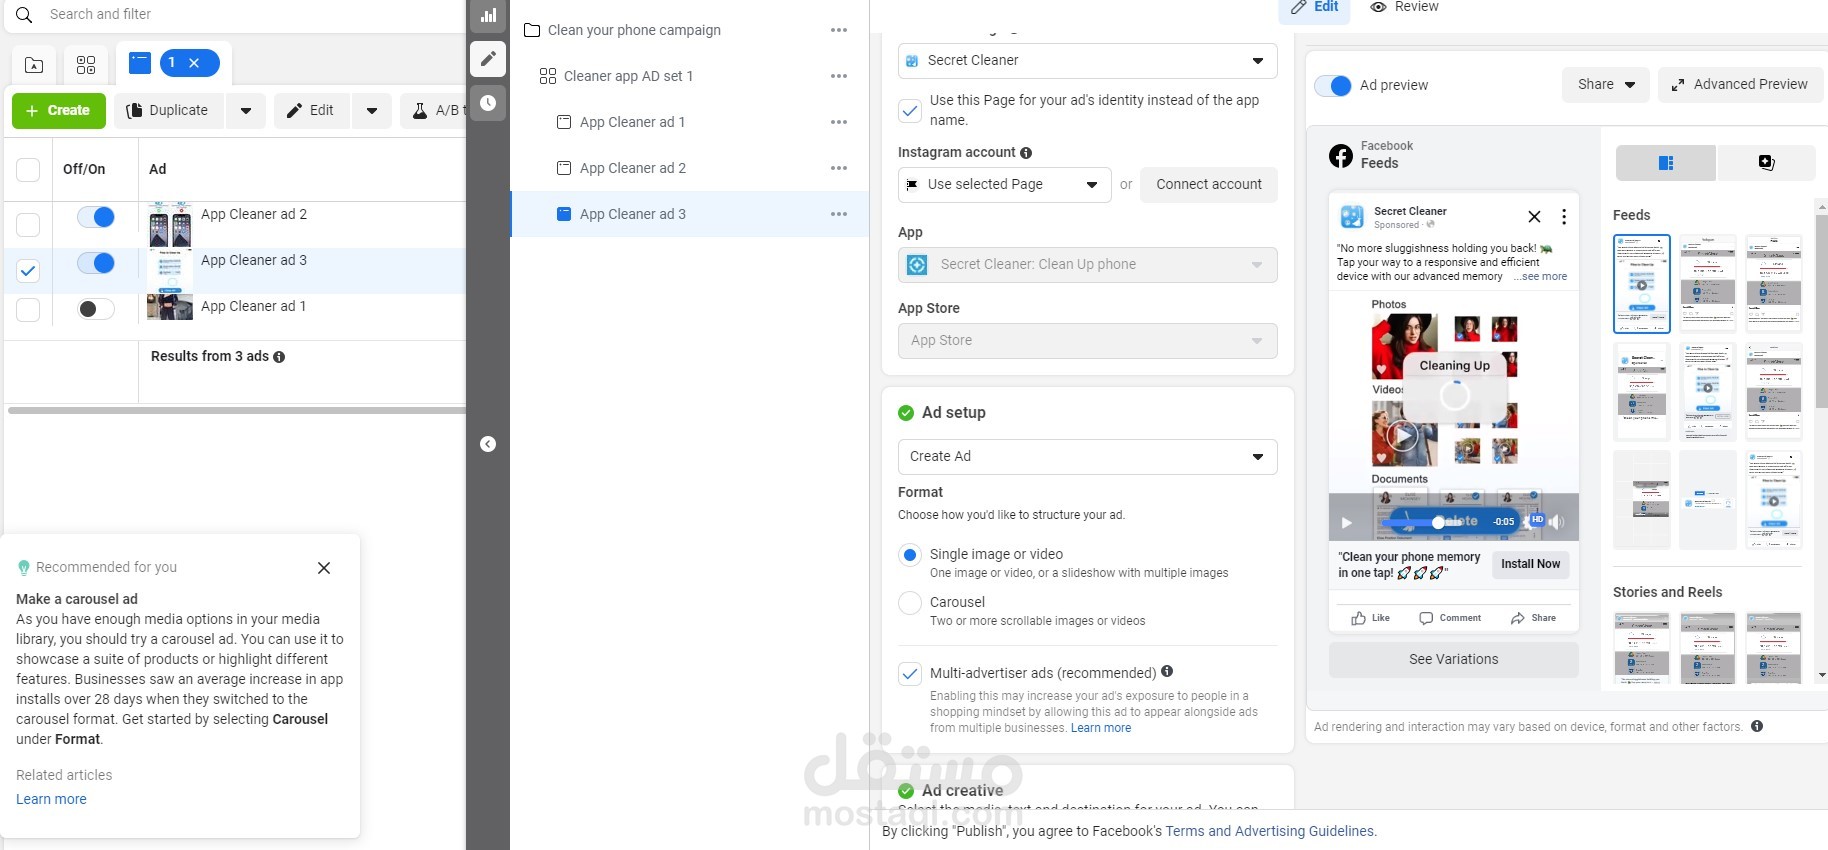Open Learn more link in recommendation card
Viewport: 1828px width, 850px height.
(x=51, y=799)
